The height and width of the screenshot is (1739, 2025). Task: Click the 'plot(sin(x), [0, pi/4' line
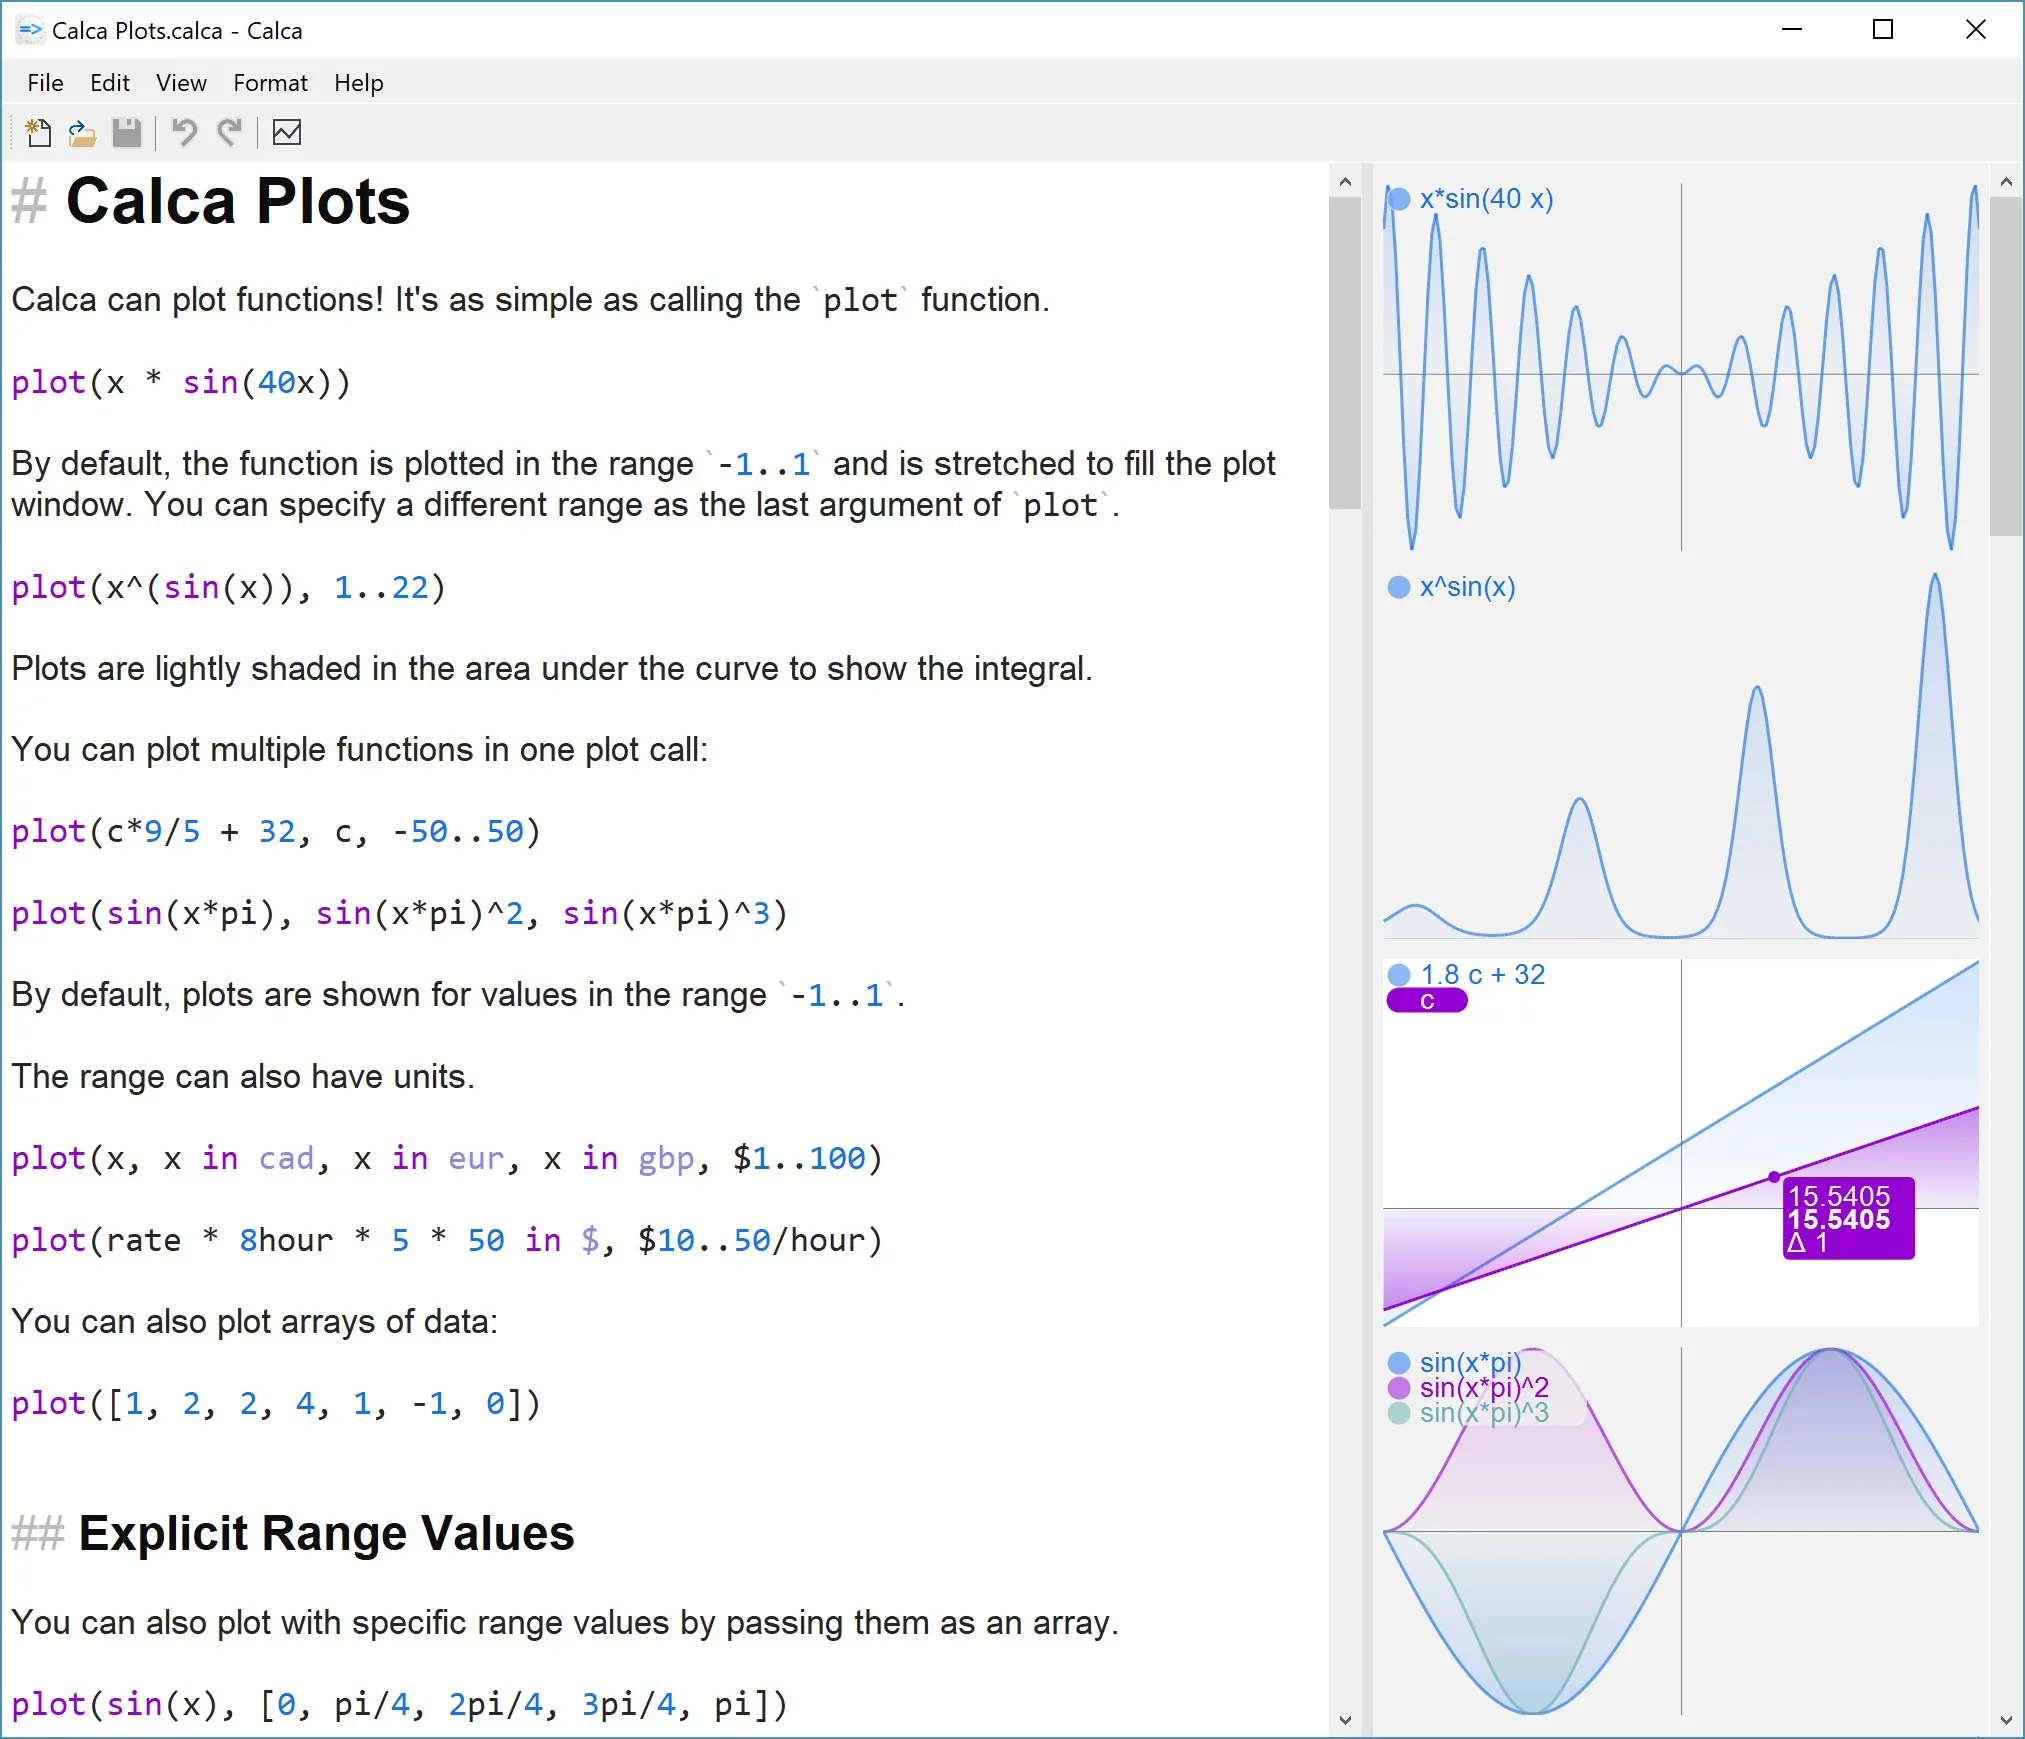pyautogui.click(x=400, y=1703)
